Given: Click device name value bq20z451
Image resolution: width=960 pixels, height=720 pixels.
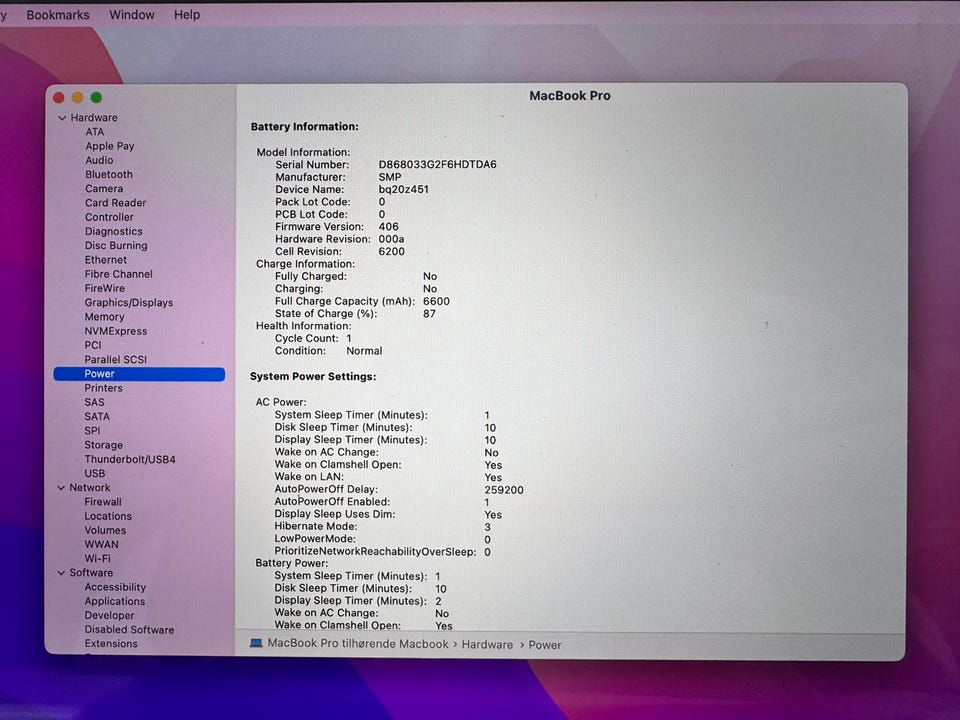Looking at the screenshot, I should coord(403,189).
